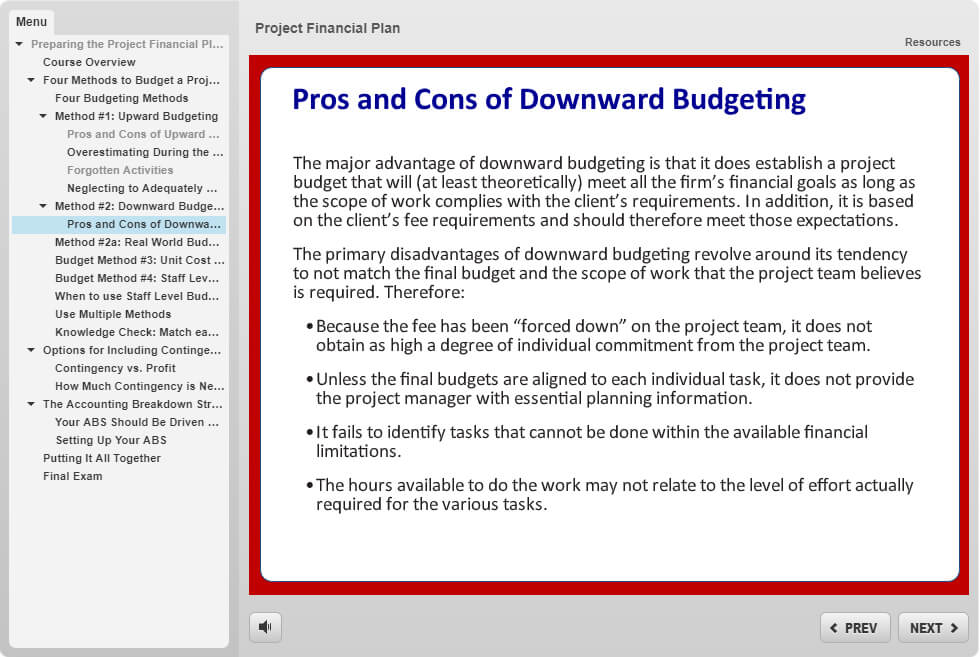Collapse the Options for Including Contingency section
This screenshot has height=657, width=980.
pos(31,350)
